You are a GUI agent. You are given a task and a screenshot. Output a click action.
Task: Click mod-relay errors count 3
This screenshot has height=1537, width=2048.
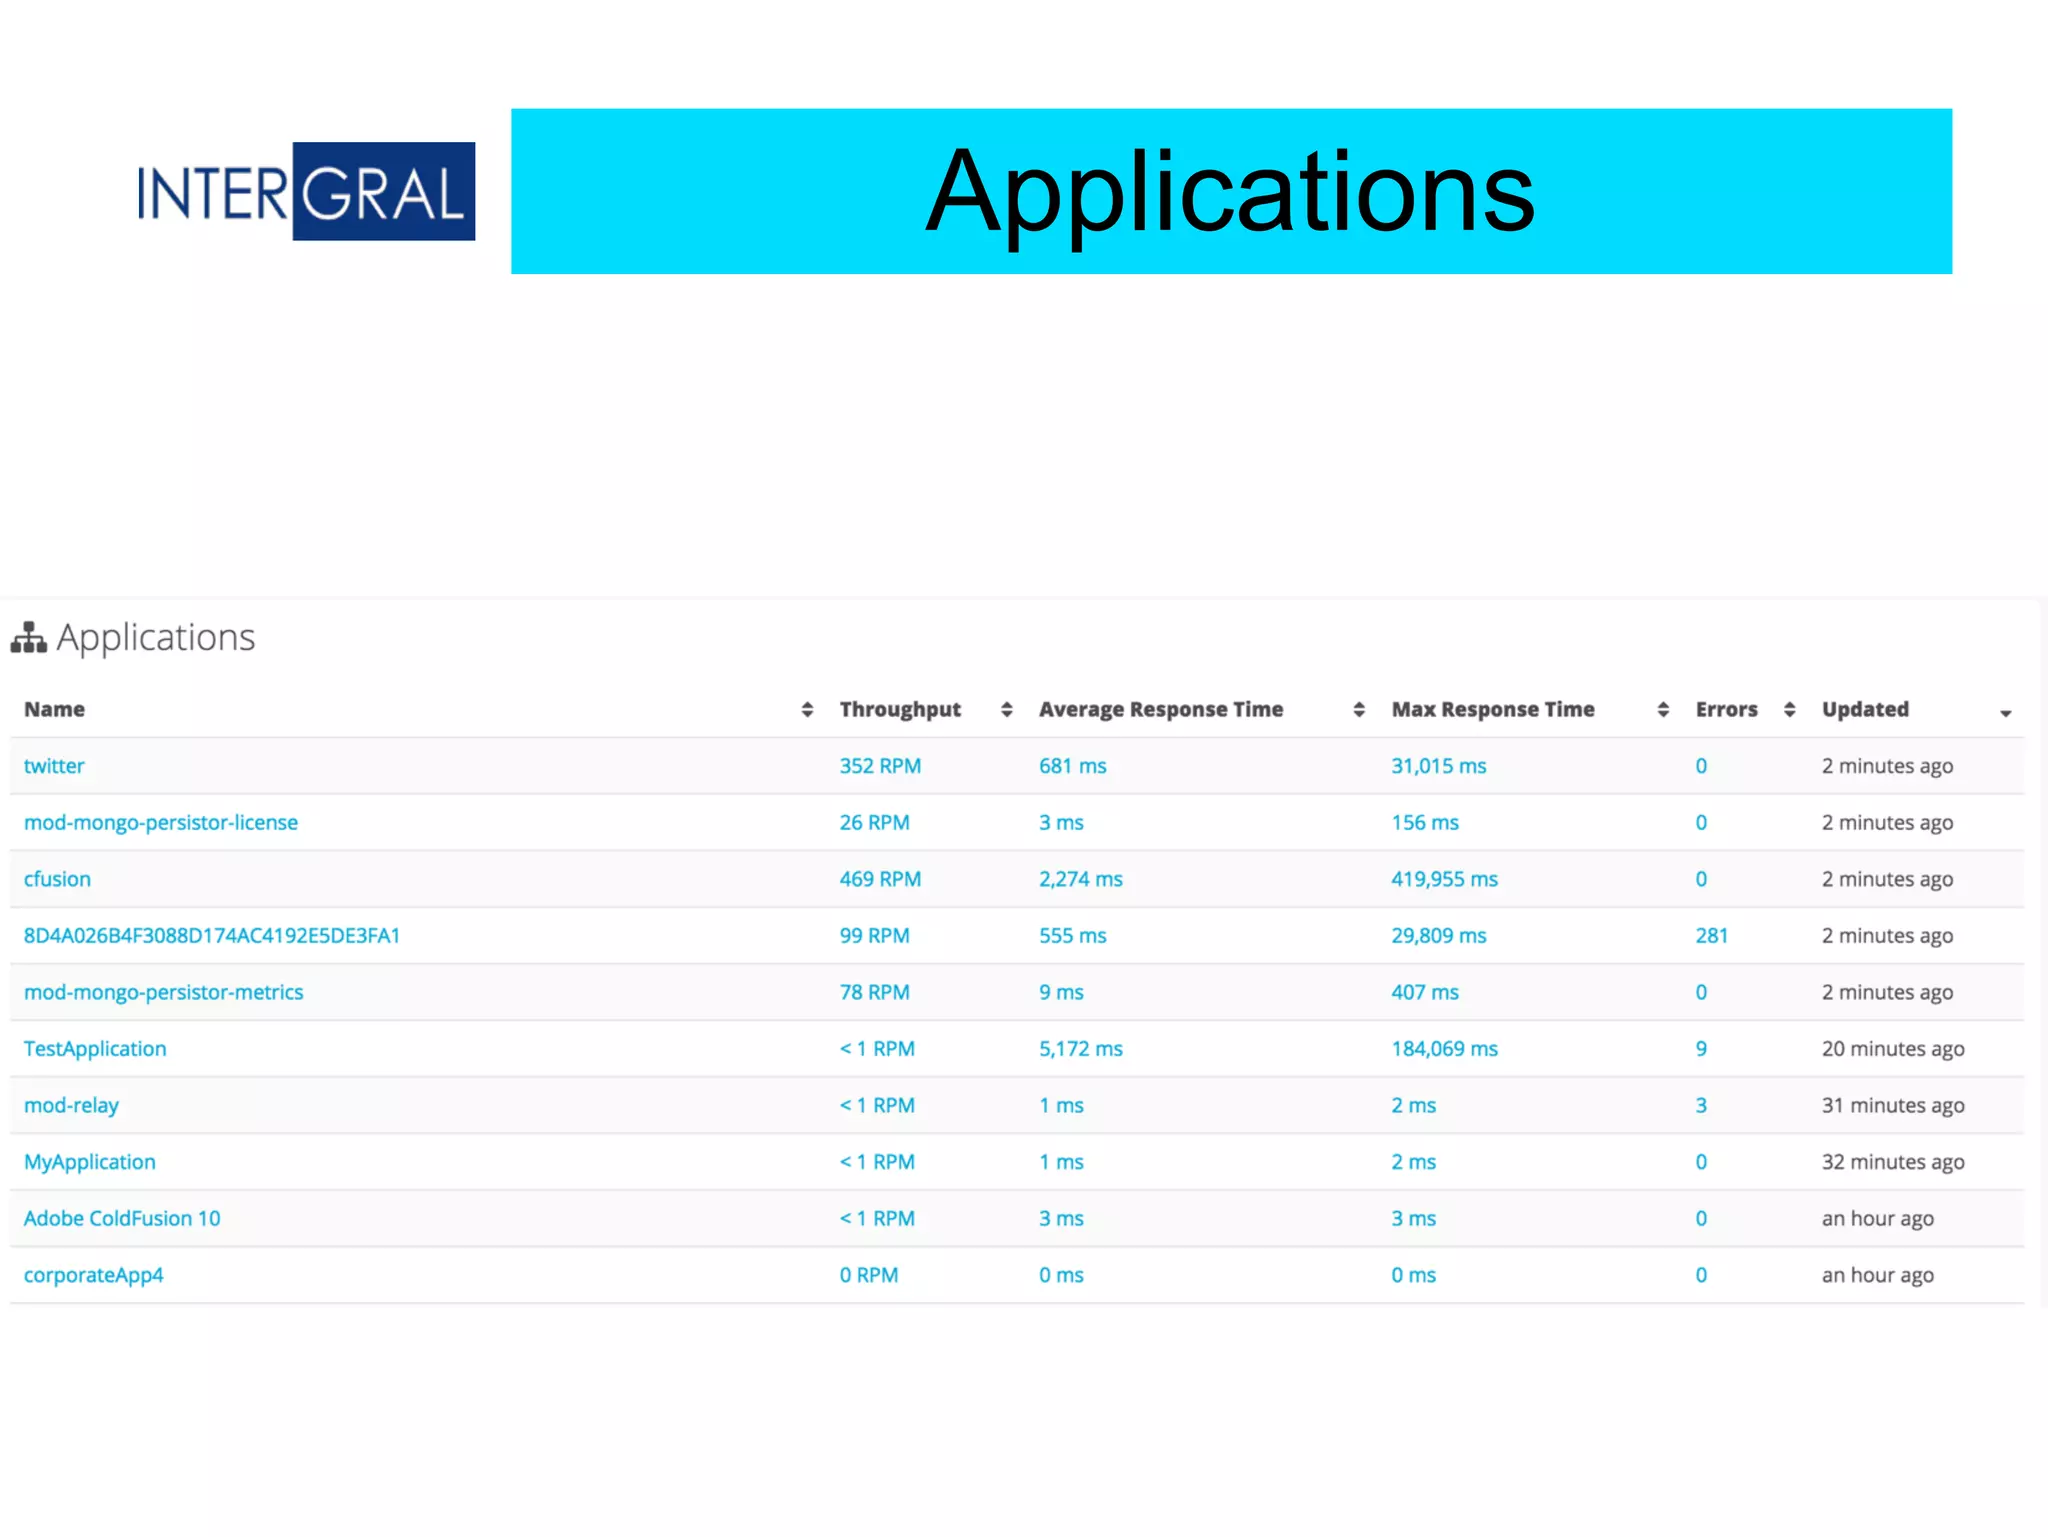click(1701, 1106)
